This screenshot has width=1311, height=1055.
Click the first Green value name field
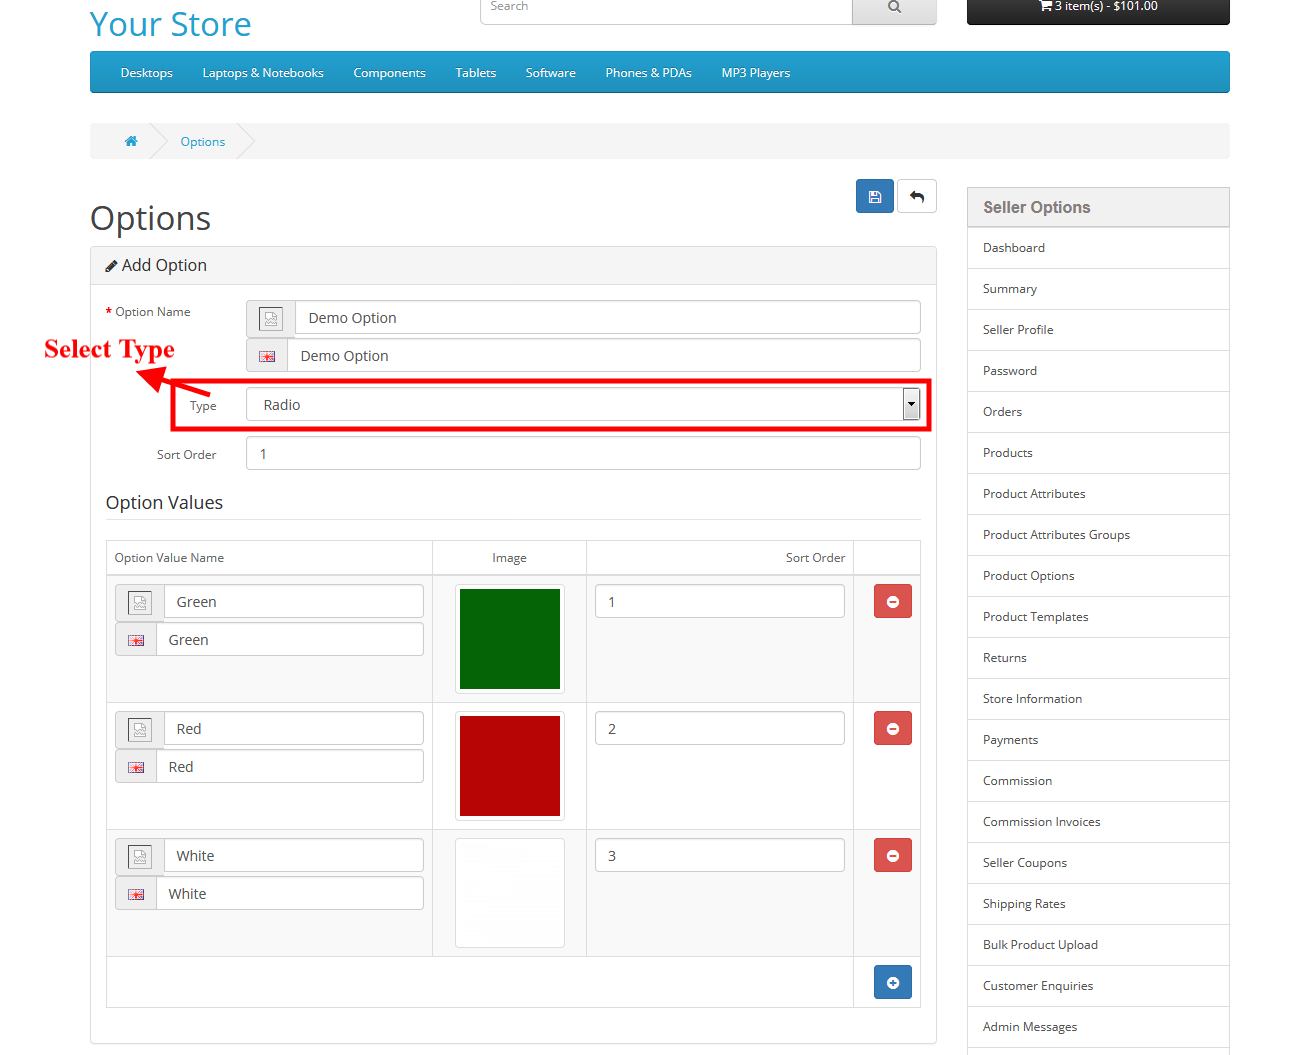294,602
